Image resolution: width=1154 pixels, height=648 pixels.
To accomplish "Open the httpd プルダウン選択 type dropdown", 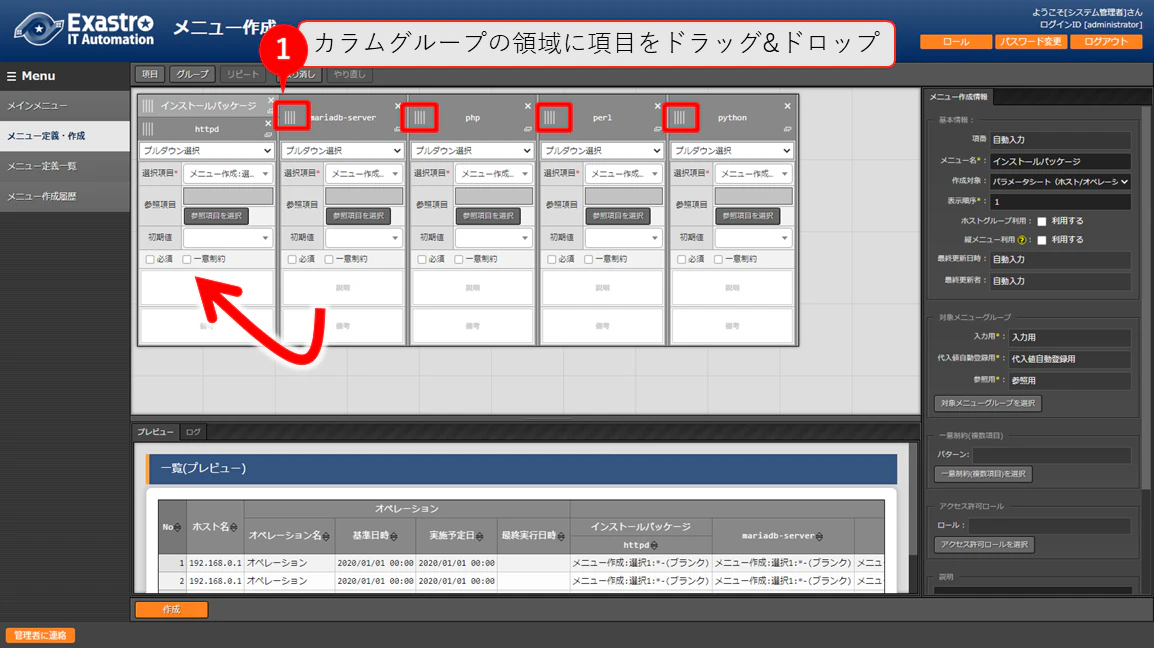I will point(207,150).
